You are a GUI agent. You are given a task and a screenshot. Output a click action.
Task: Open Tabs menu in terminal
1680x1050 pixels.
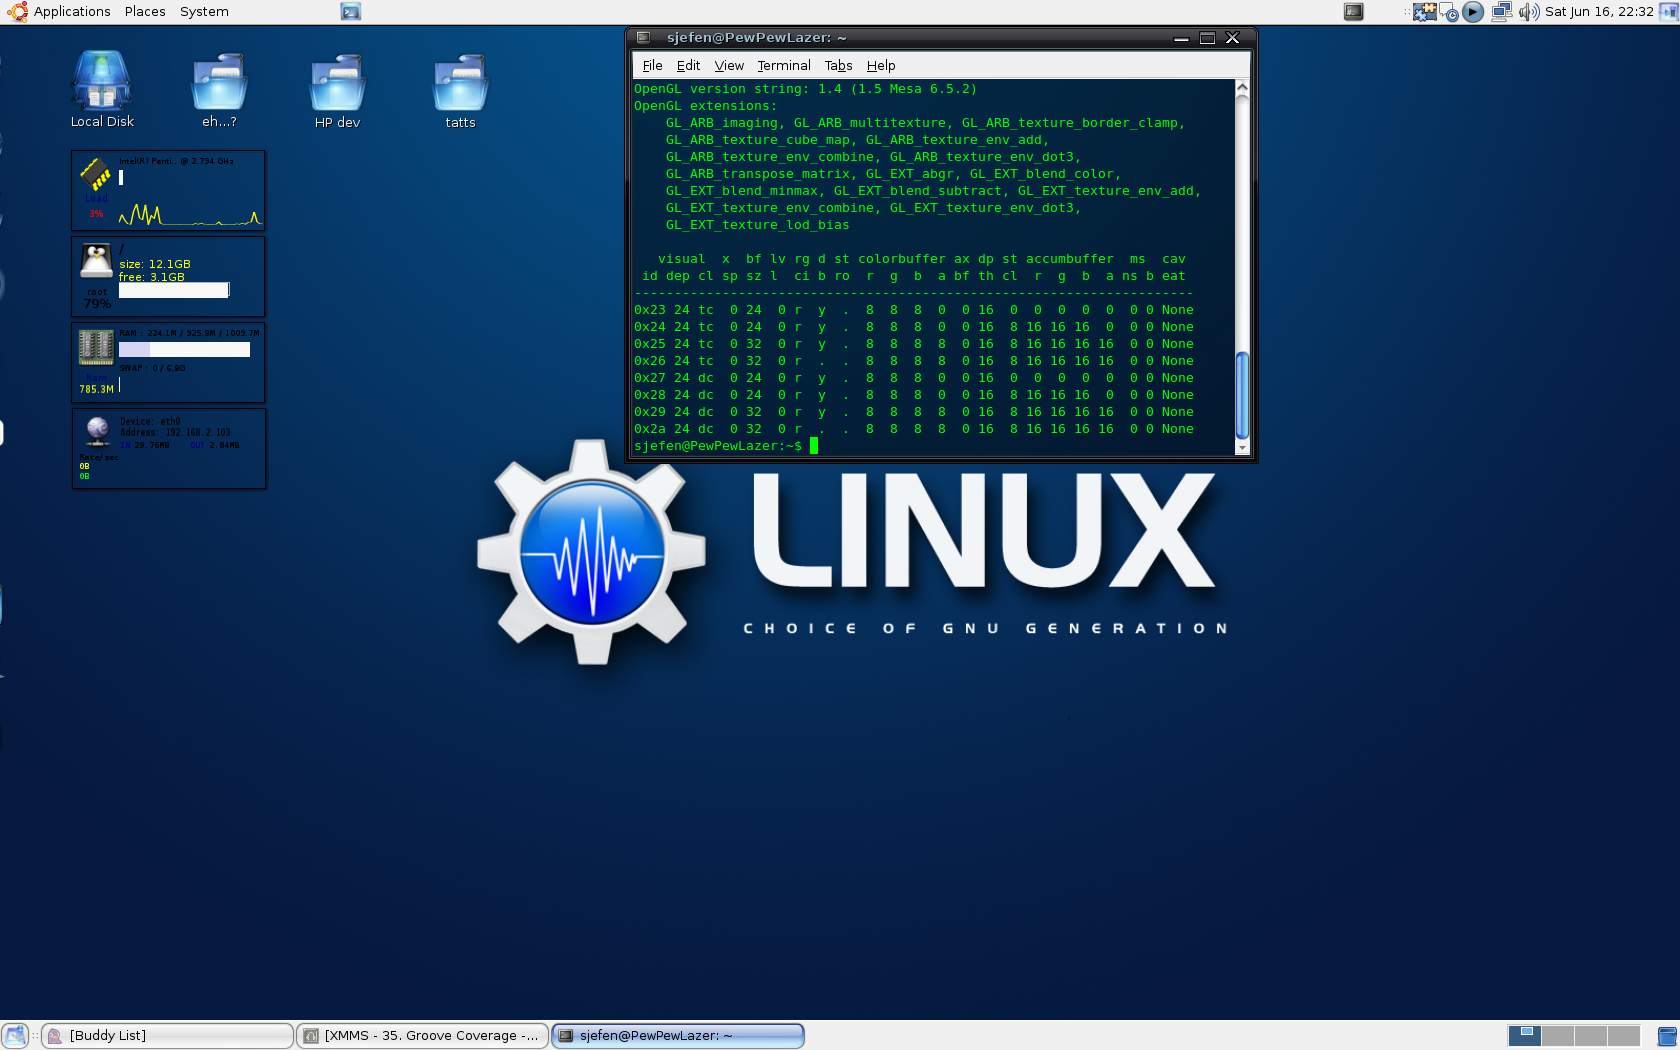838,66
